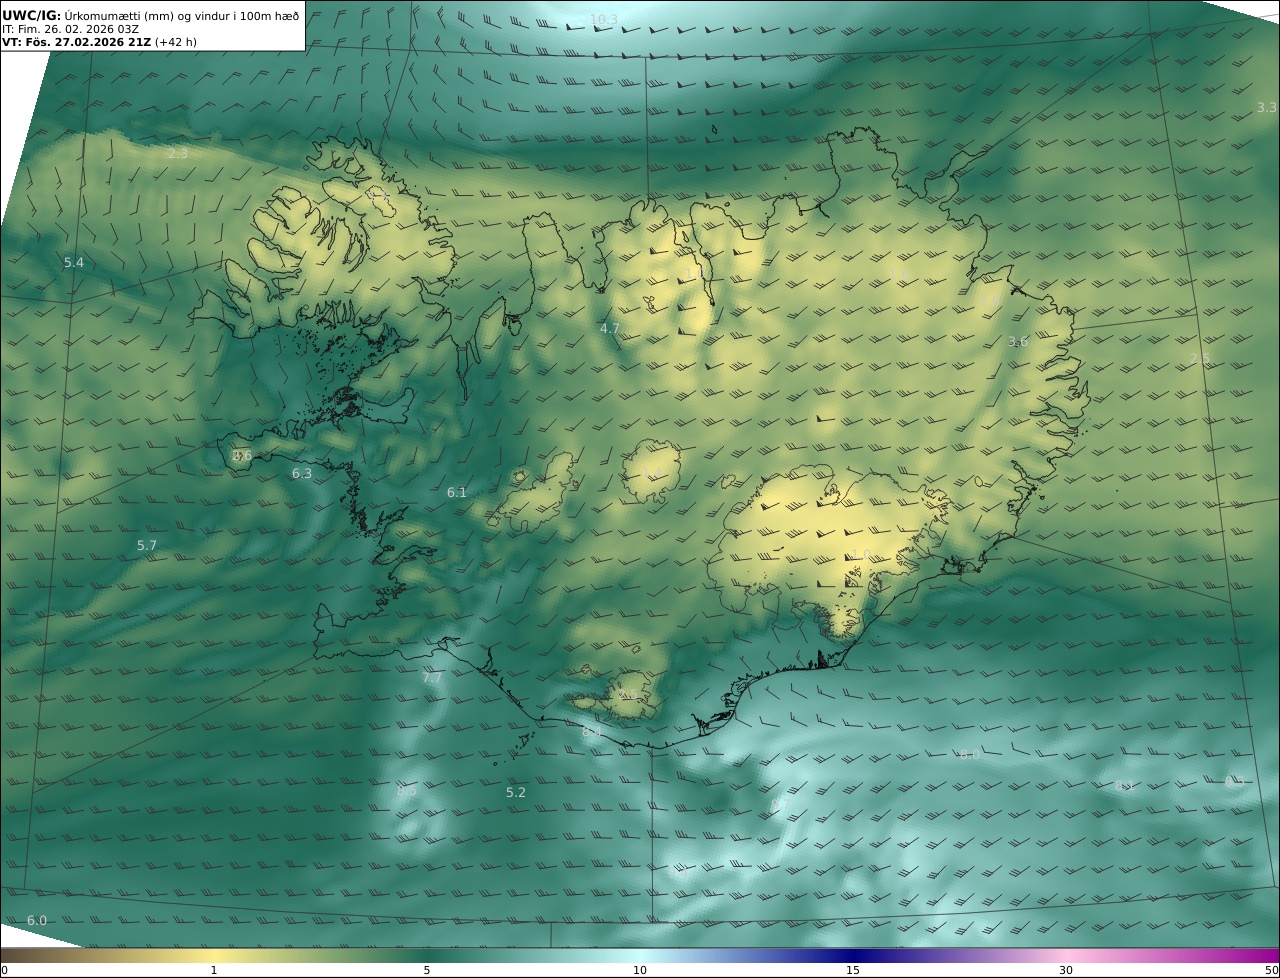
Task: Click the 10.3 value label on the map
Action: tap(604, 20)
